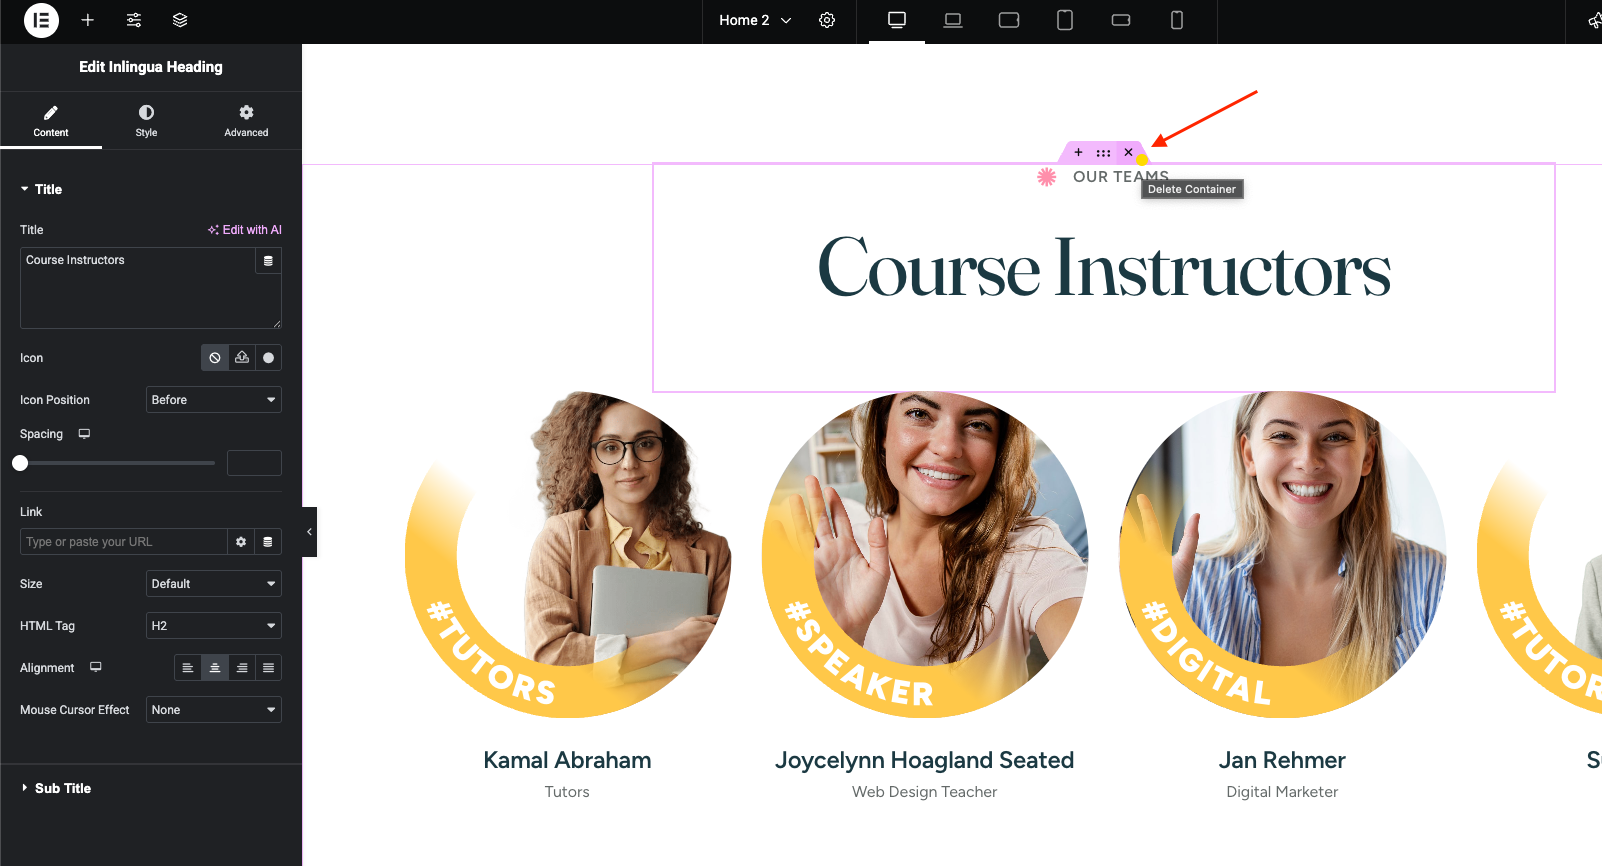Screen dimensions: 1602x866
Task: Open the HTML Tag dropdown
Action: [x=213, y=626]
